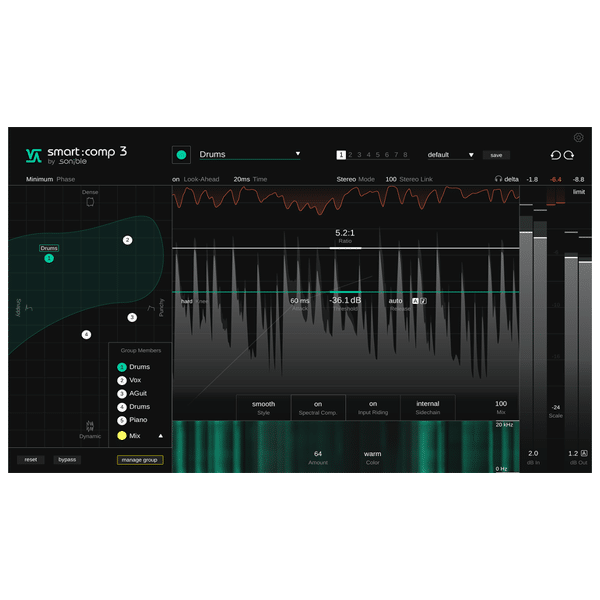Image resolution: width=600 pixels, height=600 pixels.
Task: Click the headphones delta icon
Action: coord(498,179)
